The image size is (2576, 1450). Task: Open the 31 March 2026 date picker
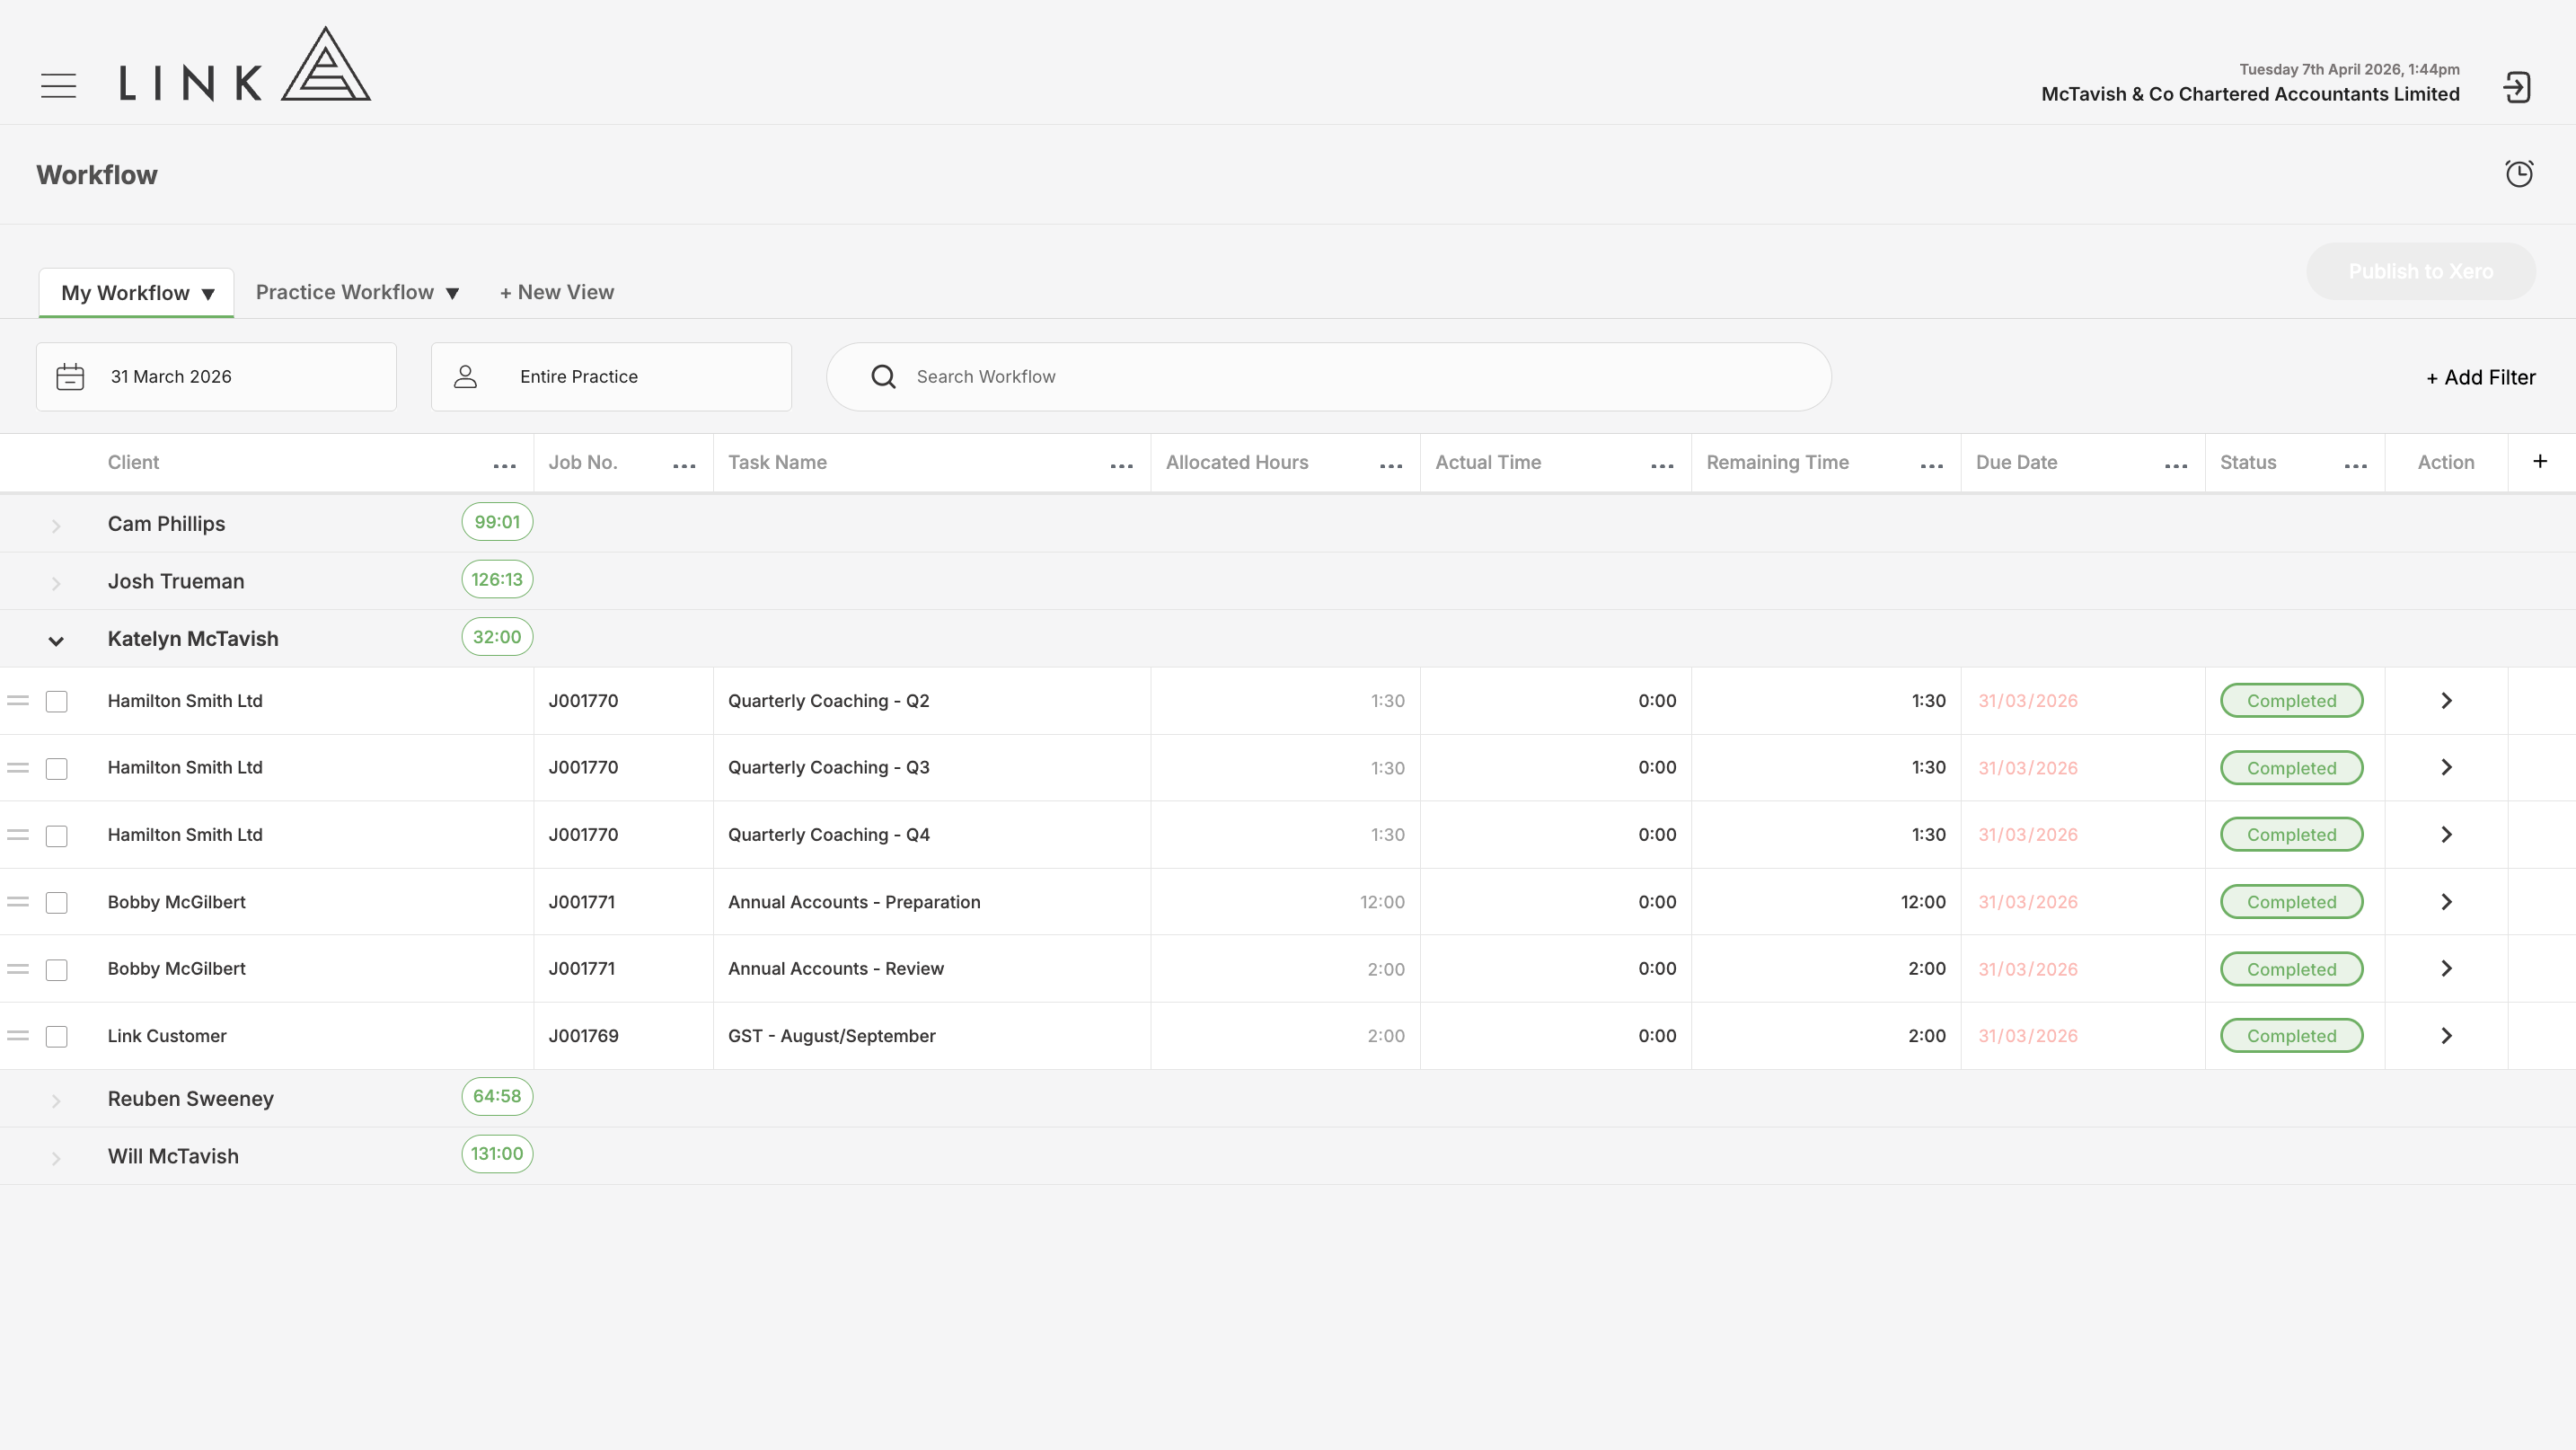pos(216,377)
